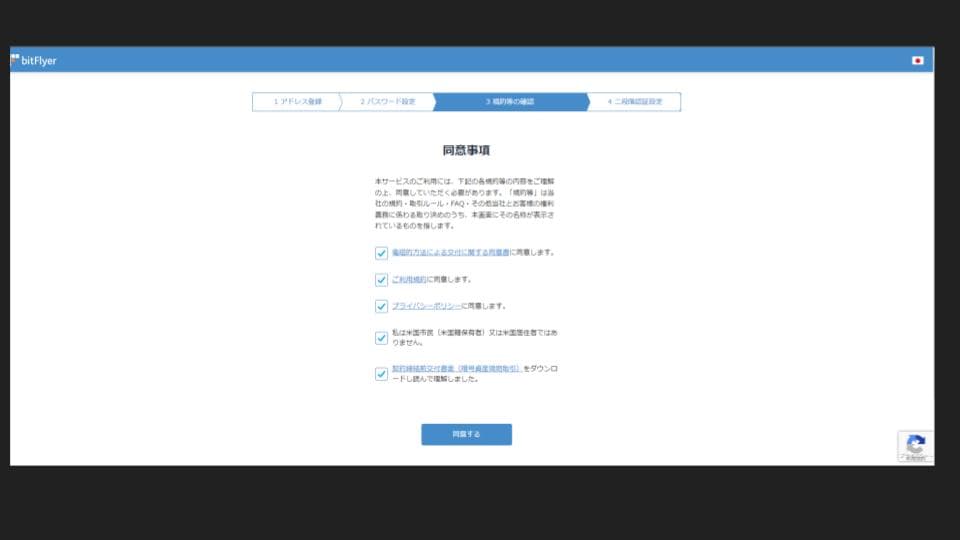Go to step 1 アドレス登録
960x540 pixels.
click(x=297, y=102)
